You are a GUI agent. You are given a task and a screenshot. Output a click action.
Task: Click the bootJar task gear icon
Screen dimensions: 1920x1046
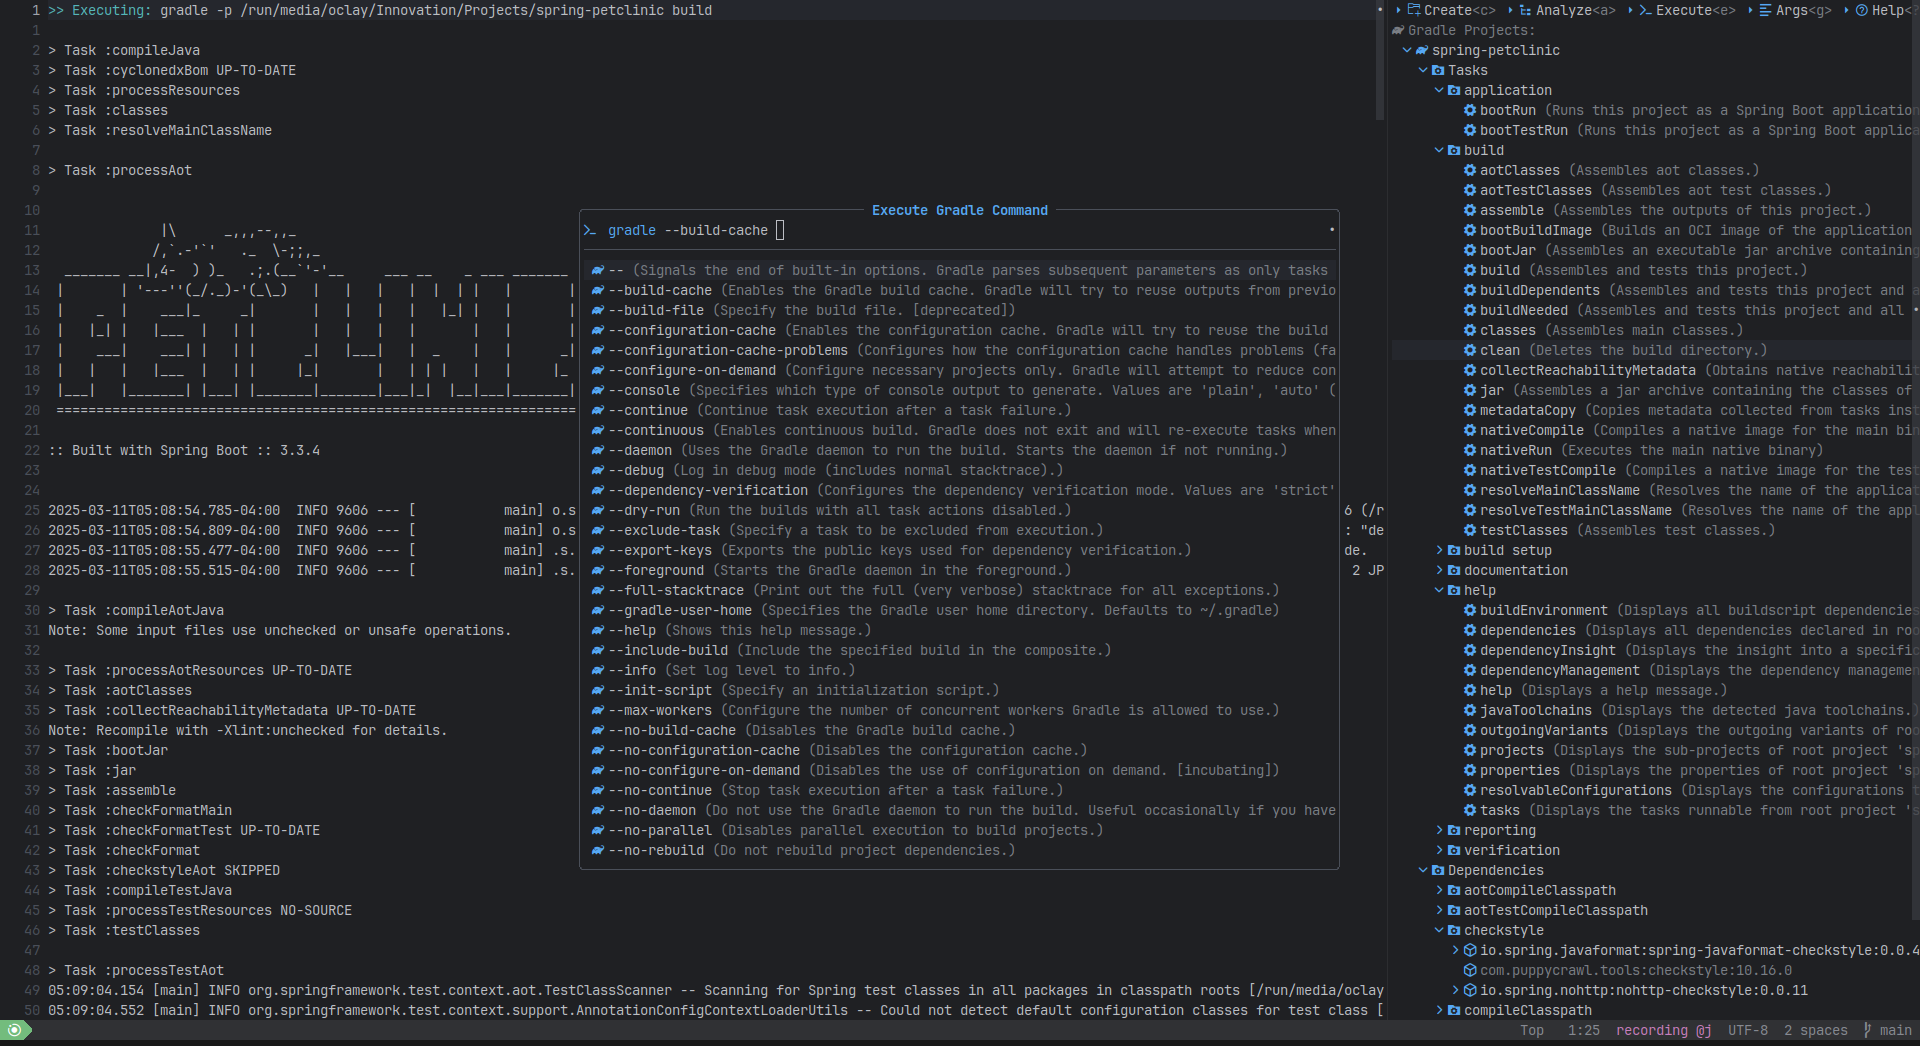(1470, 250)
